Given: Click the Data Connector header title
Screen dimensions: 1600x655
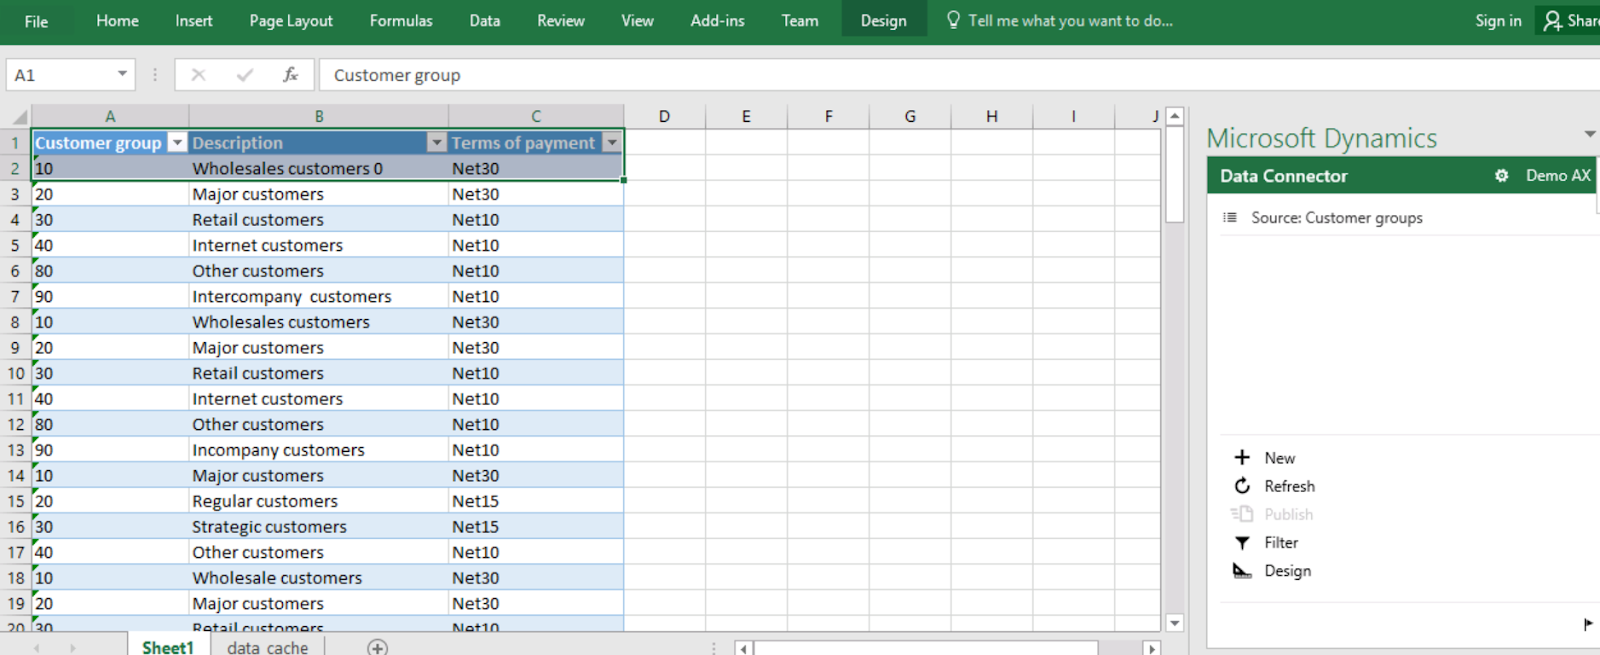Looking at the screenshot, I should coord(1284,176).
